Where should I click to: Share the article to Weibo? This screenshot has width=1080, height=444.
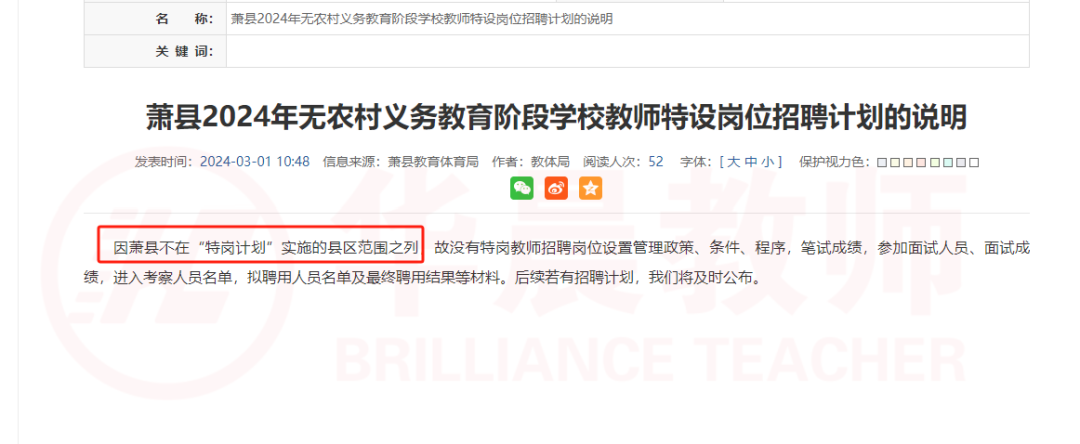[556, 188]
